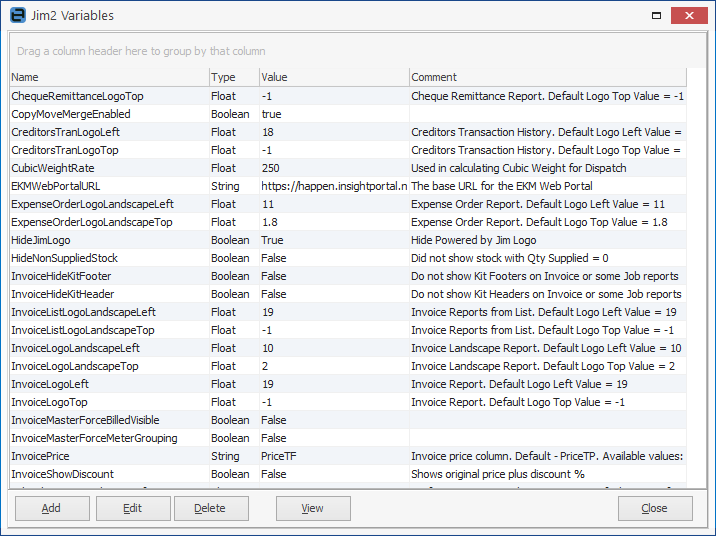Image resolution: width=716 pixels, height=536 pixels.
Task: Select the ChequeRemittanceLogoTop row
Action: coord(348,96)
